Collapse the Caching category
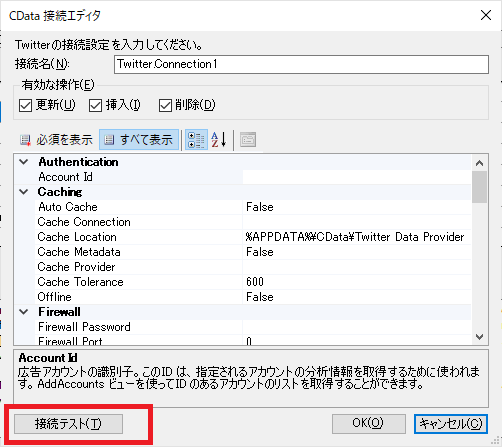The width and height of the screenshot is (502, 447). [x=24, y=192]
